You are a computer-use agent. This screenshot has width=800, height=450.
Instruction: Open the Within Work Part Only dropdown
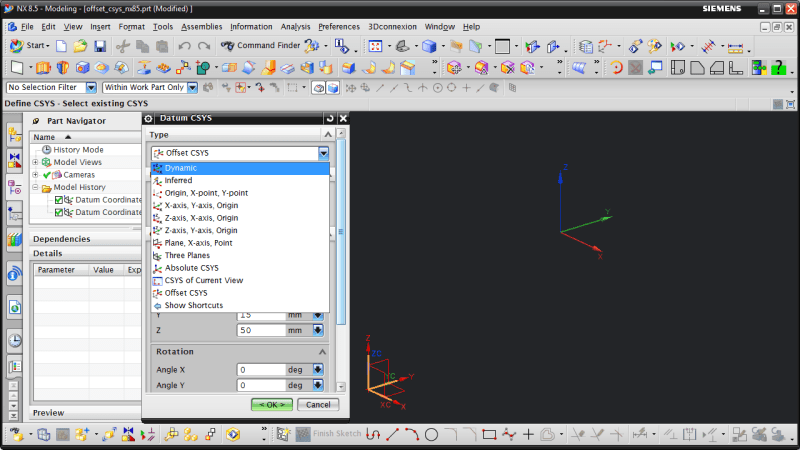pyautogui.click(x=192, y=88)
